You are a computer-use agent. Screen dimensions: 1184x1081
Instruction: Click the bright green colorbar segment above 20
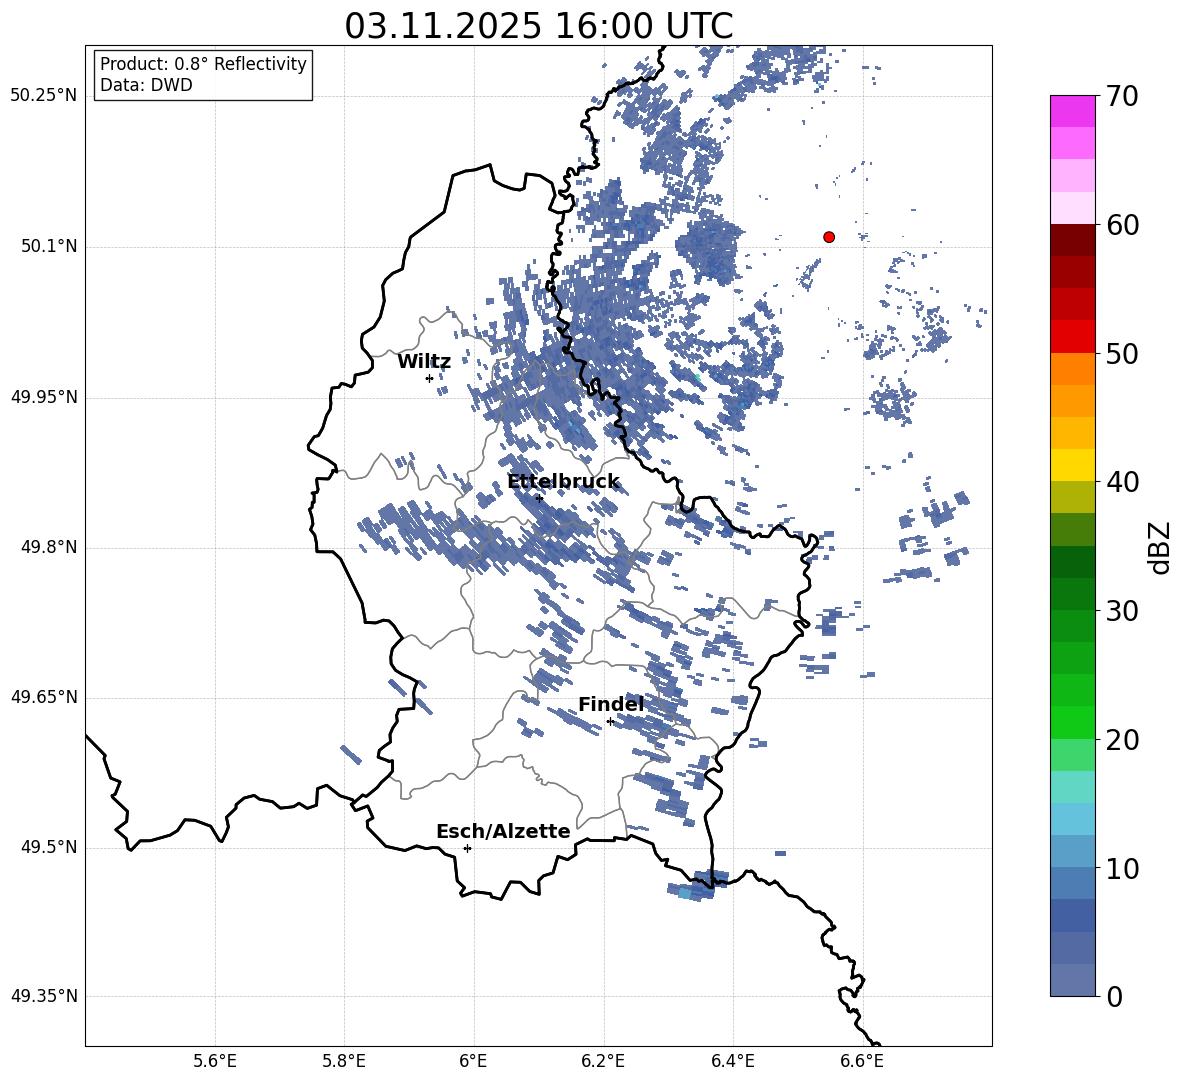coord(1073,722)
